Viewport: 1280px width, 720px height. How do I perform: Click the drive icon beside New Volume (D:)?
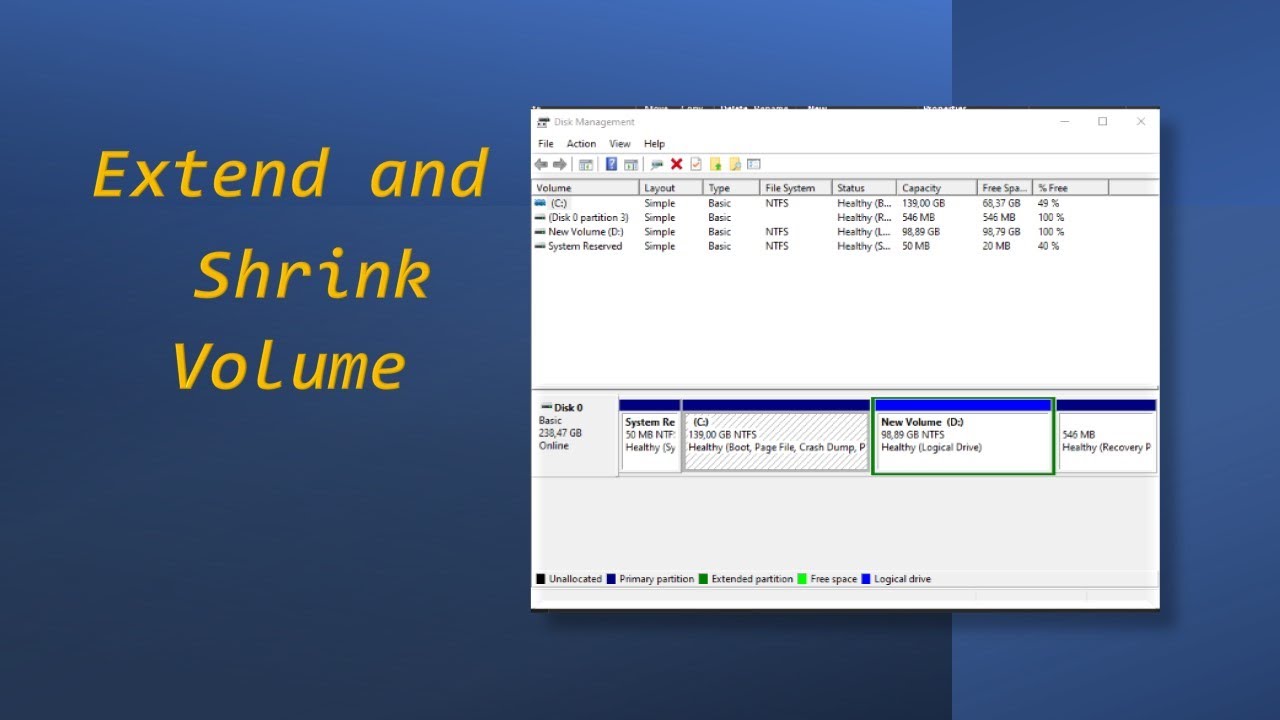(540, 232)
